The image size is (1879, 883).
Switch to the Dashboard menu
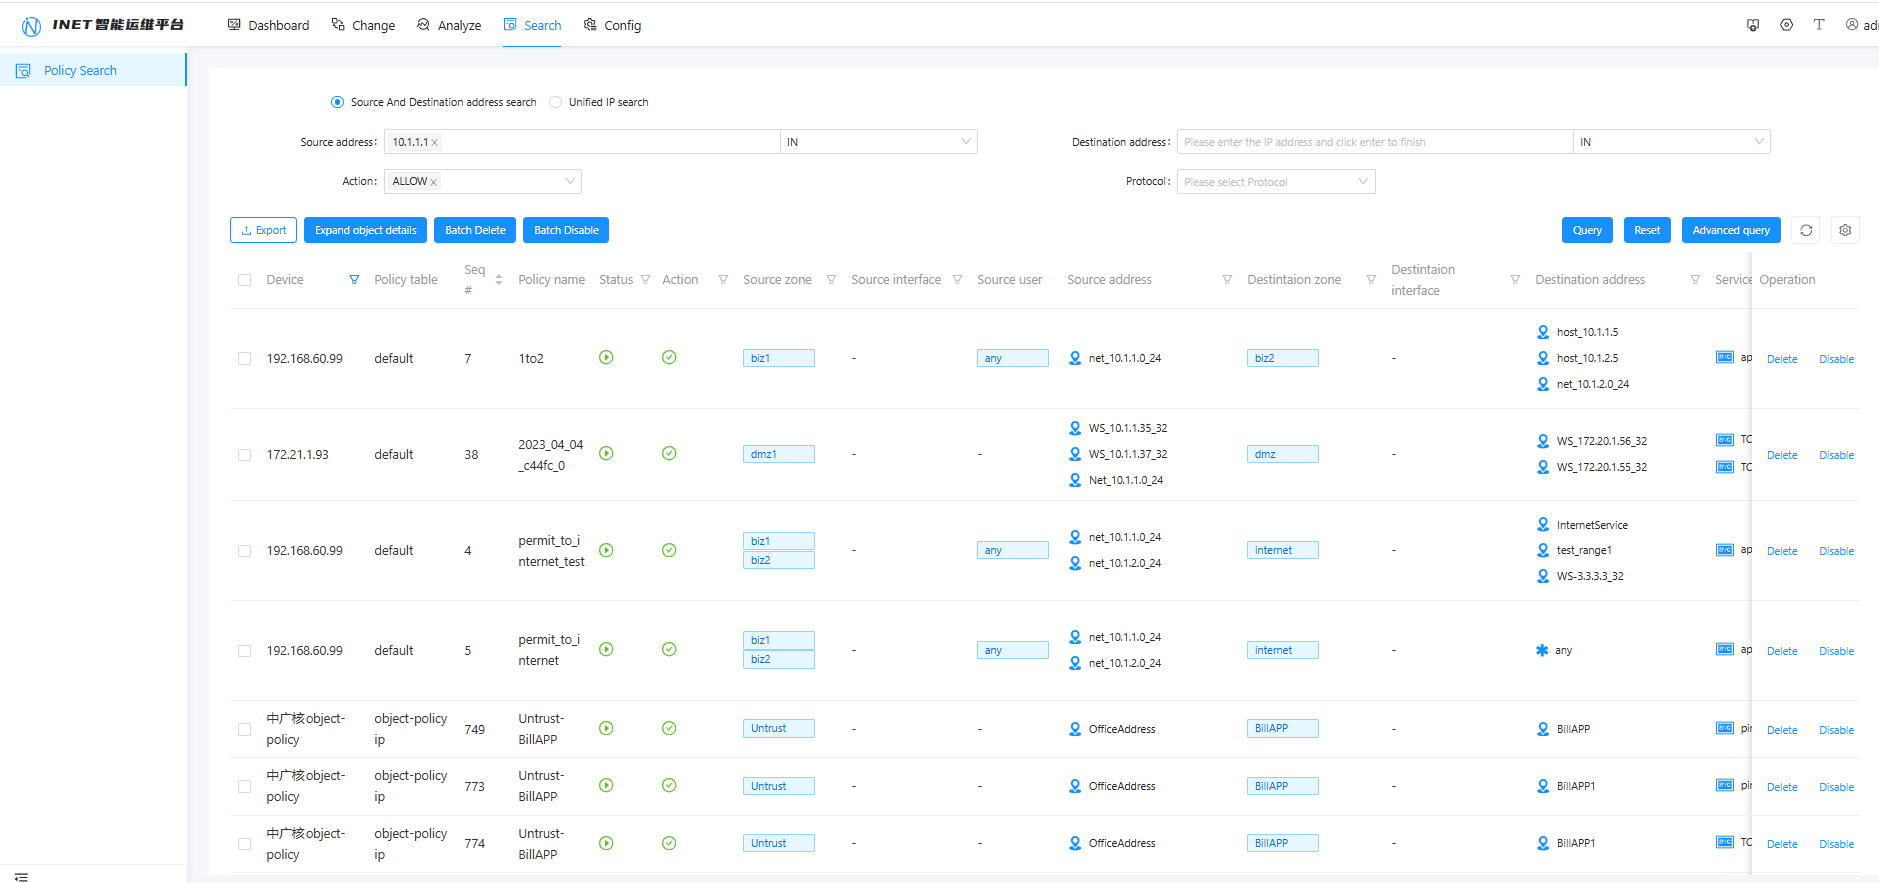268,25
